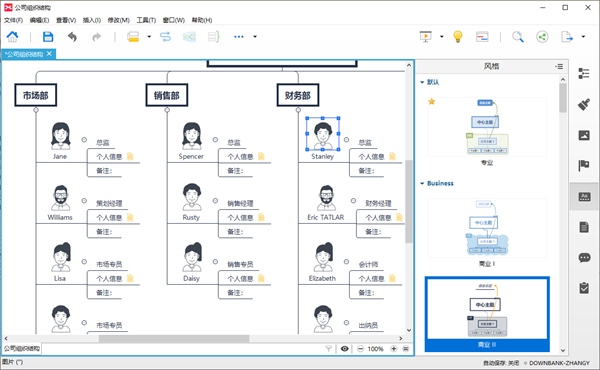This screenshot has width=600, height=370.
Task: Open note icon beside Jane's 个人信息
Action: coord(130,156)
